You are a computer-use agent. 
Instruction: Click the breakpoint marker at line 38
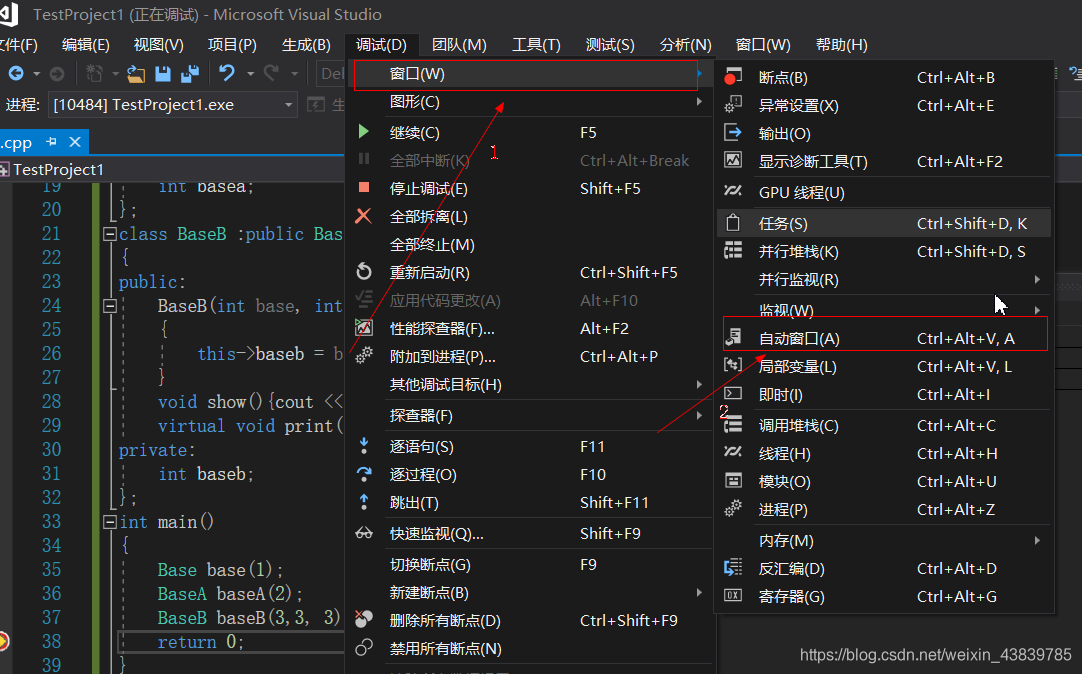[3, 641]
